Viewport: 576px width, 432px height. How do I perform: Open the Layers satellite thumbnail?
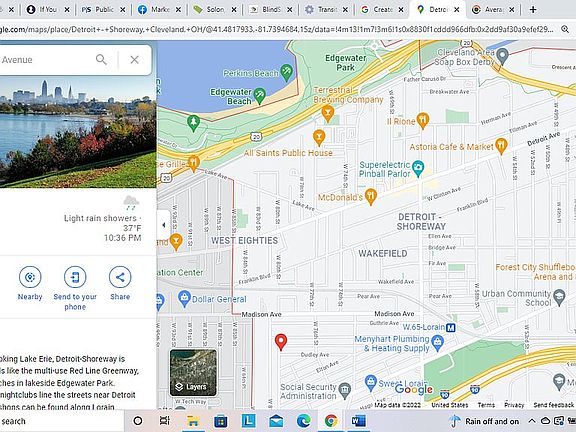point(193,372)
